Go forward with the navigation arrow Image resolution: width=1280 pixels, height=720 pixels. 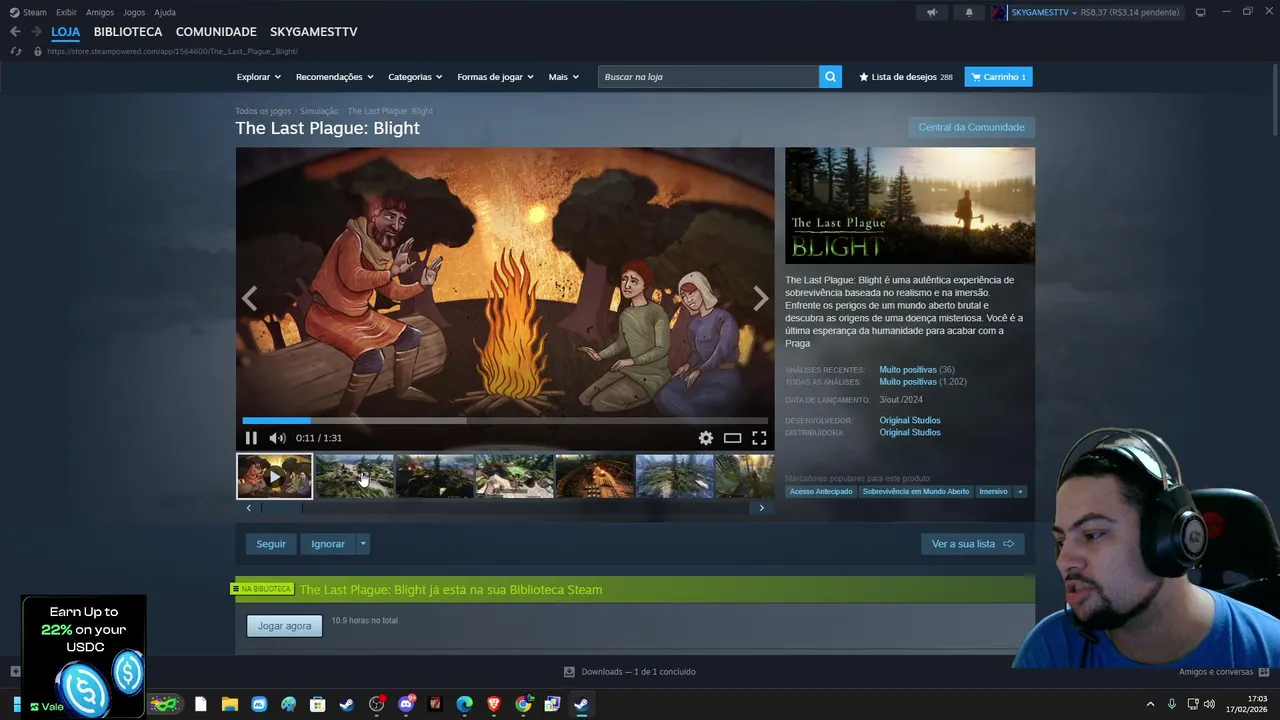(36, 32)
